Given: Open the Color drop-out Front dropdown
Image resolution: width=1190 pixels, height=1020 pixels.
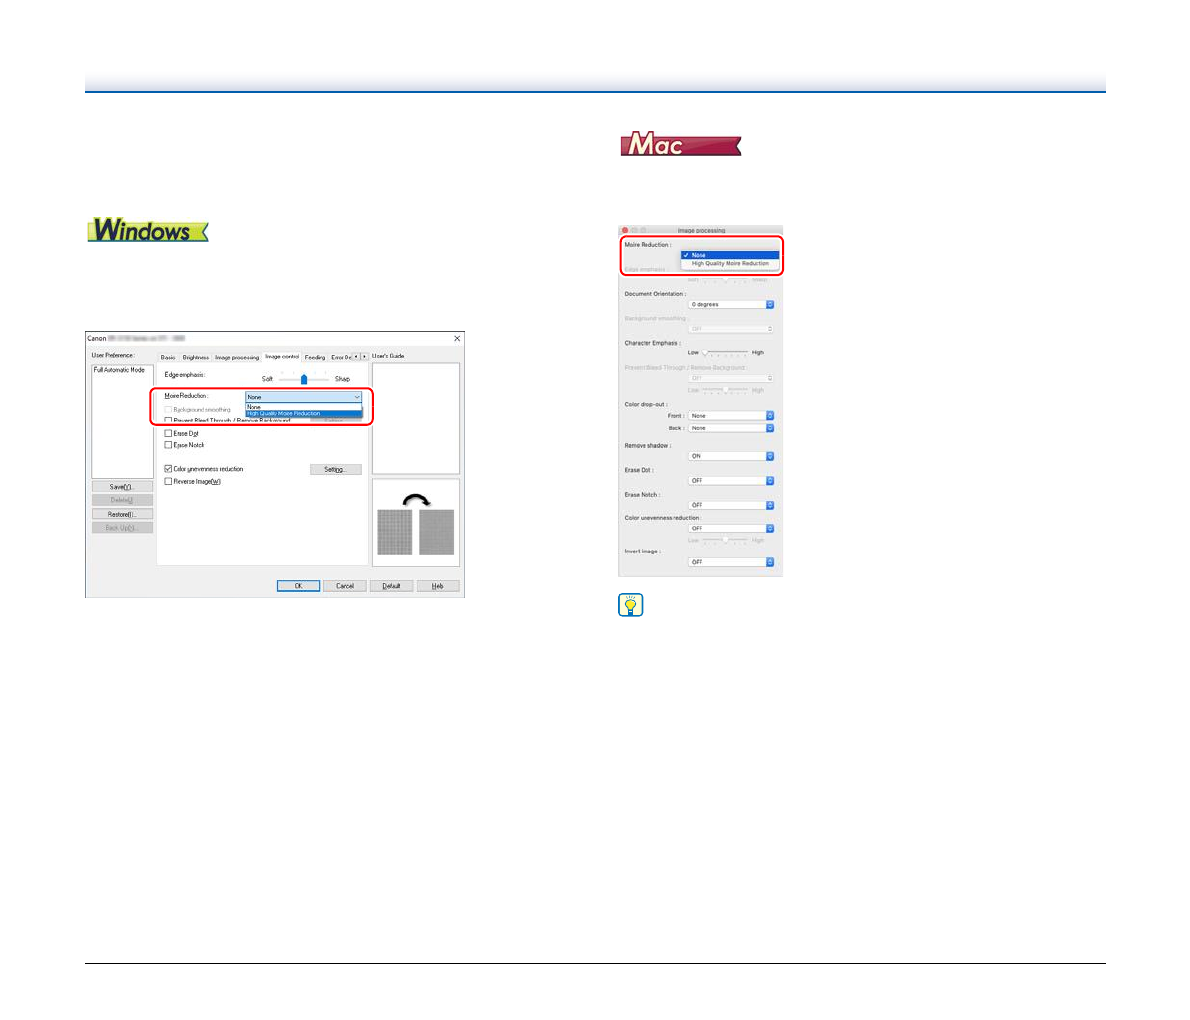Looking at the screenshot, I should pyautogui.click(x=731, y=415).
